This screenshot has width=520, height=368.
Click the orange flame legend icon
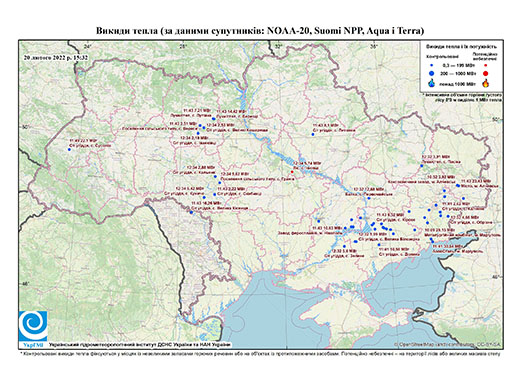pos(486,83)
